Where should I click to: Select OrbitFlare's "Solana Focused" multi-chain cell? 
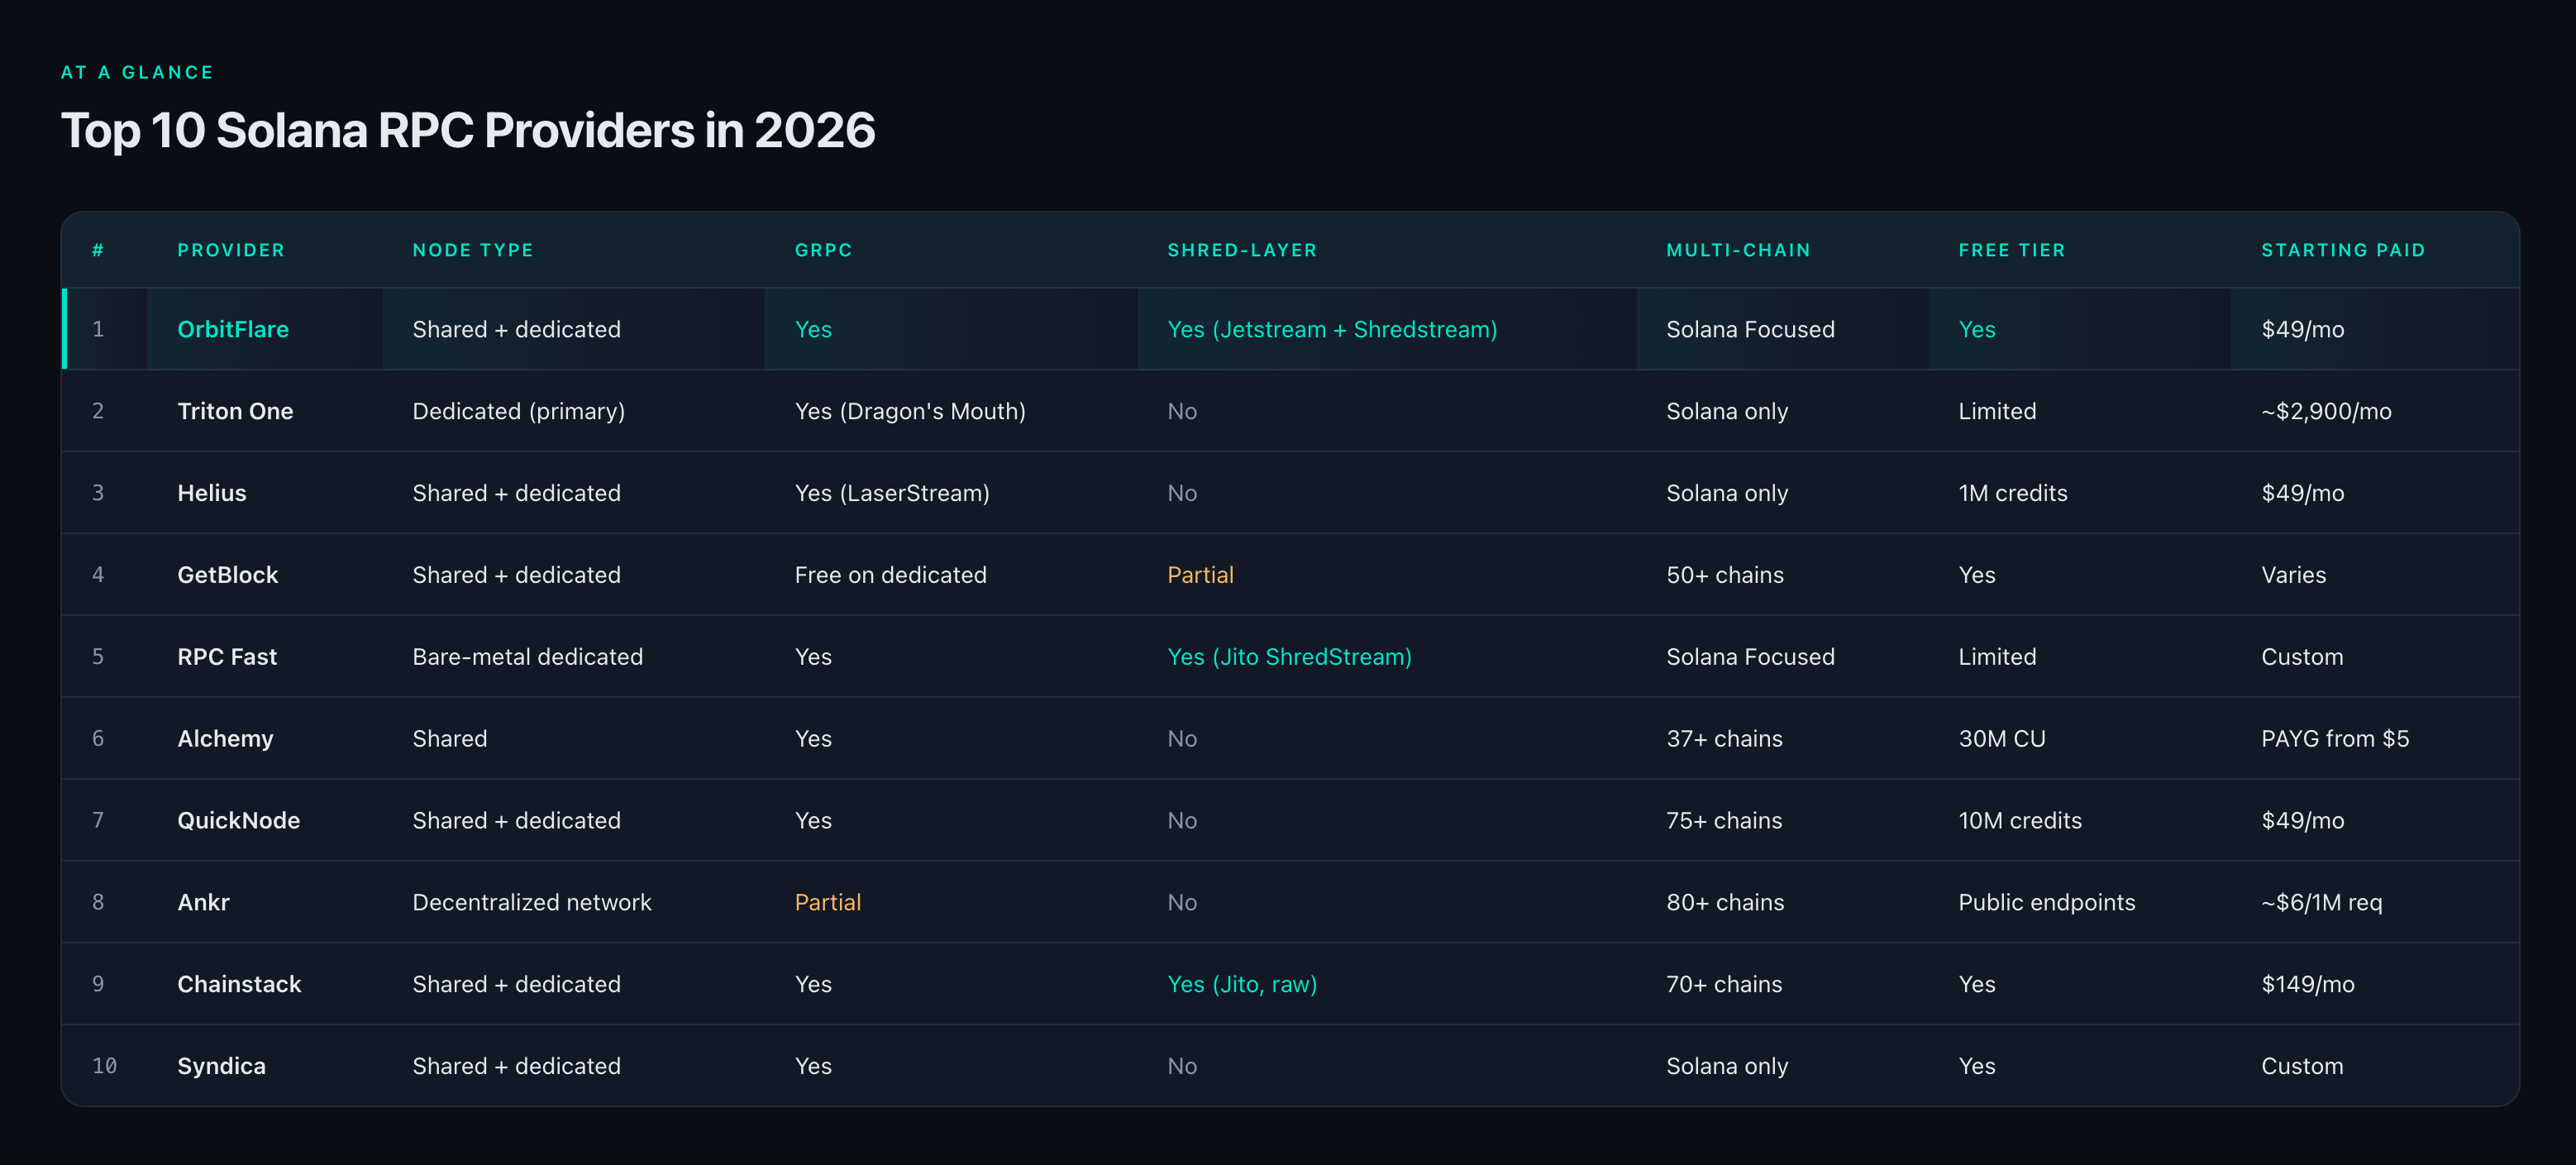point(1750,329)
